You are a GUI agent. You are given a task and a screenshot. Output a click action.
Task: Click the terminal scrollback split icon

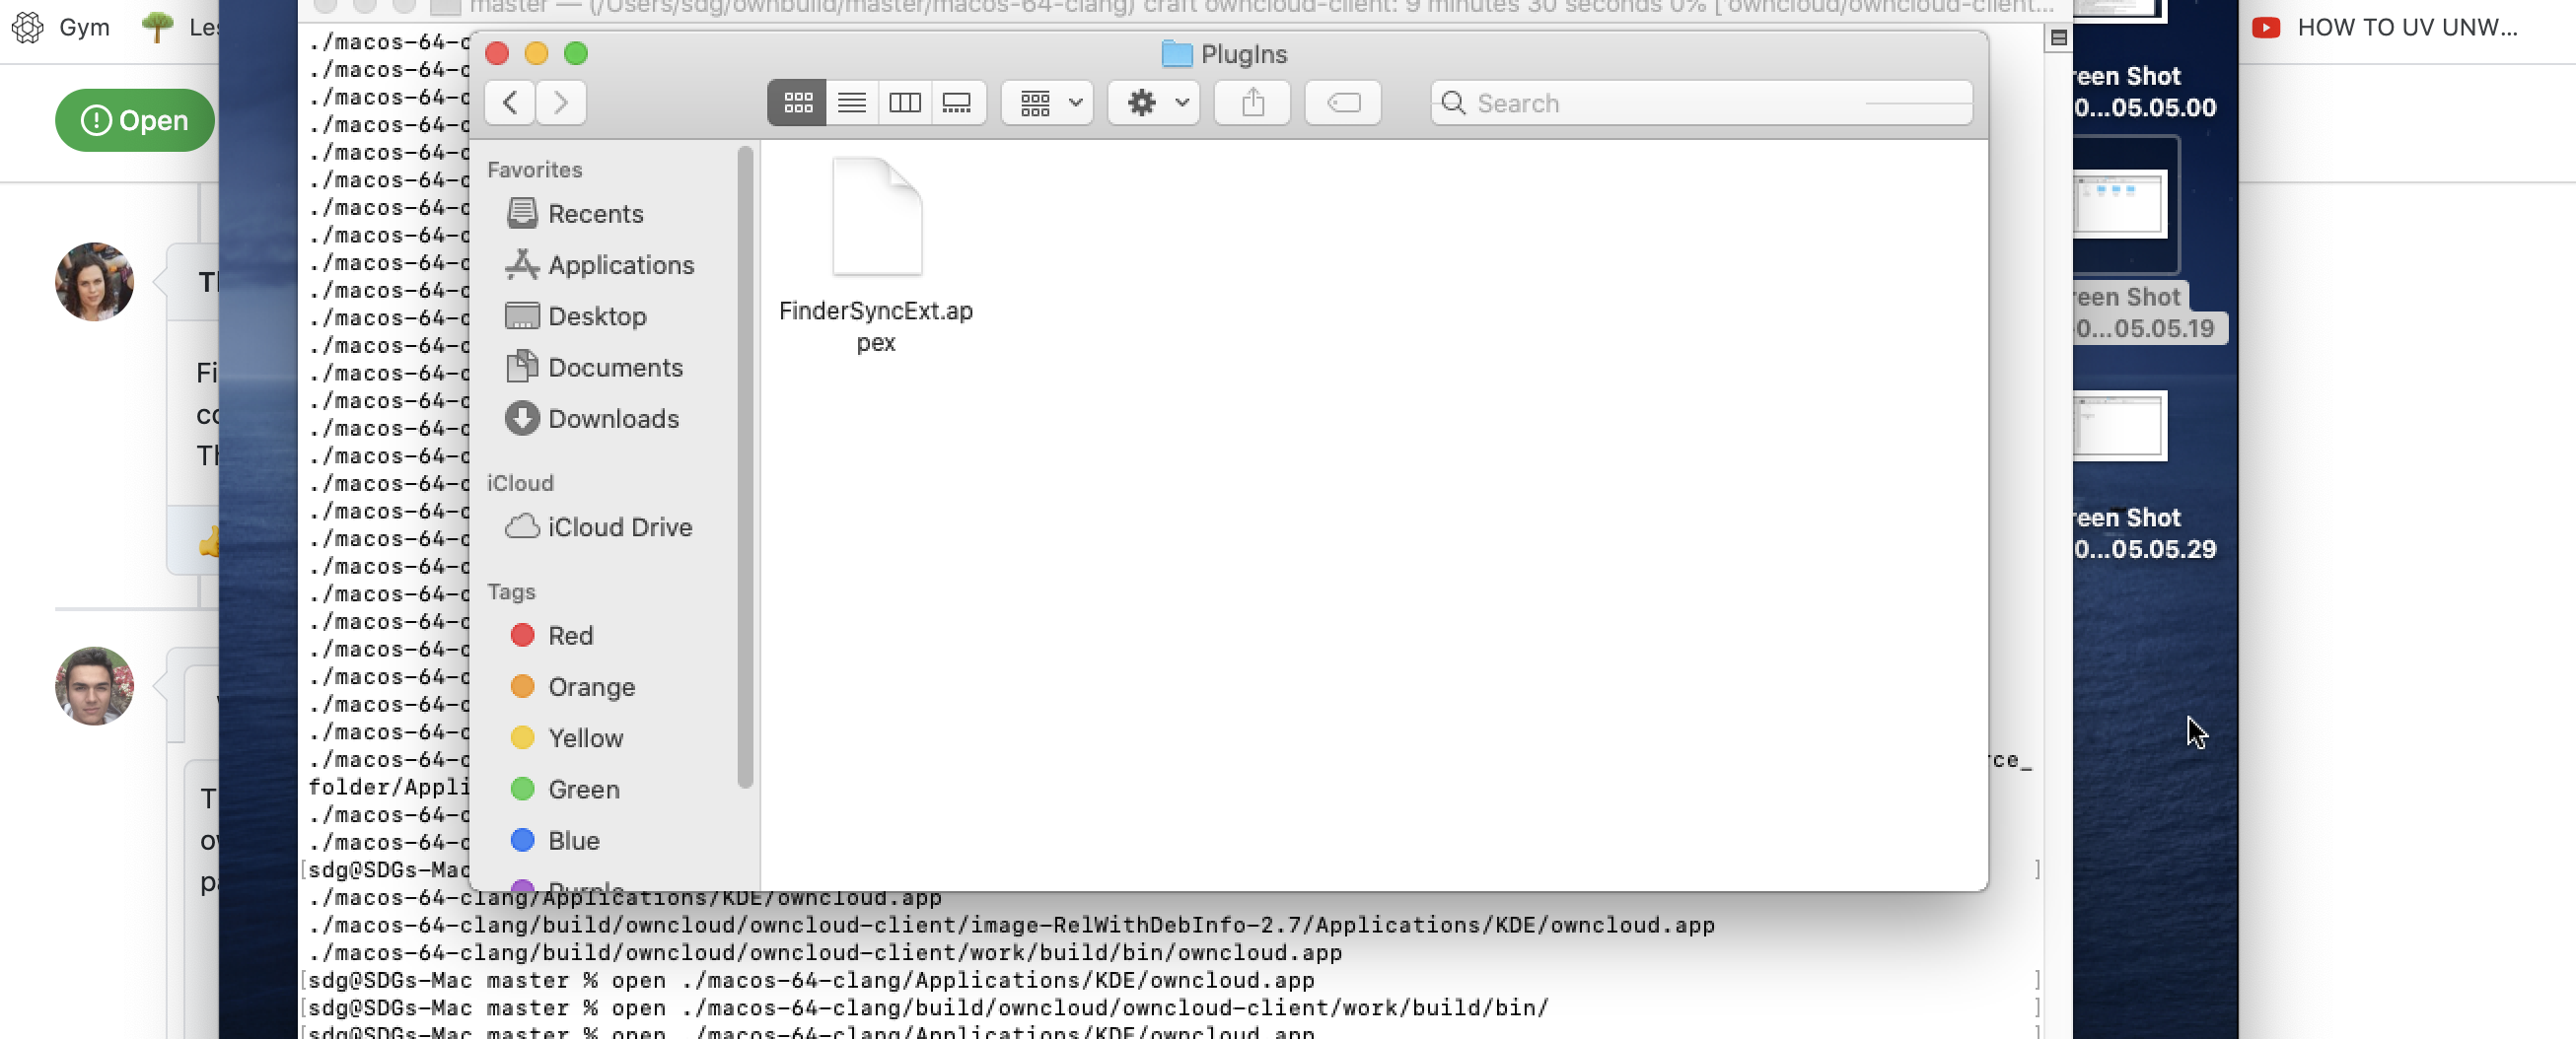pos(2058,38)
